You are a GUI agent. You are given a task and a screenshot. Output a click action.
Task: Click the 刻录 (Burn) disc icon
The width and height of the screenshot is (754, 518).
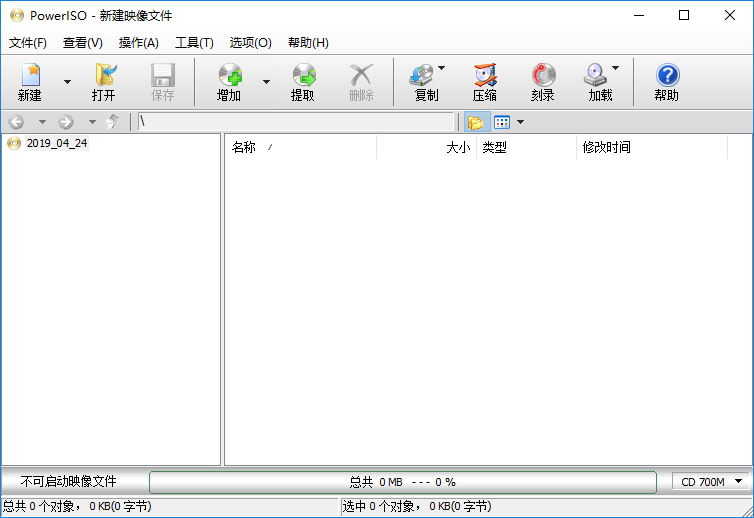(543, 81)
